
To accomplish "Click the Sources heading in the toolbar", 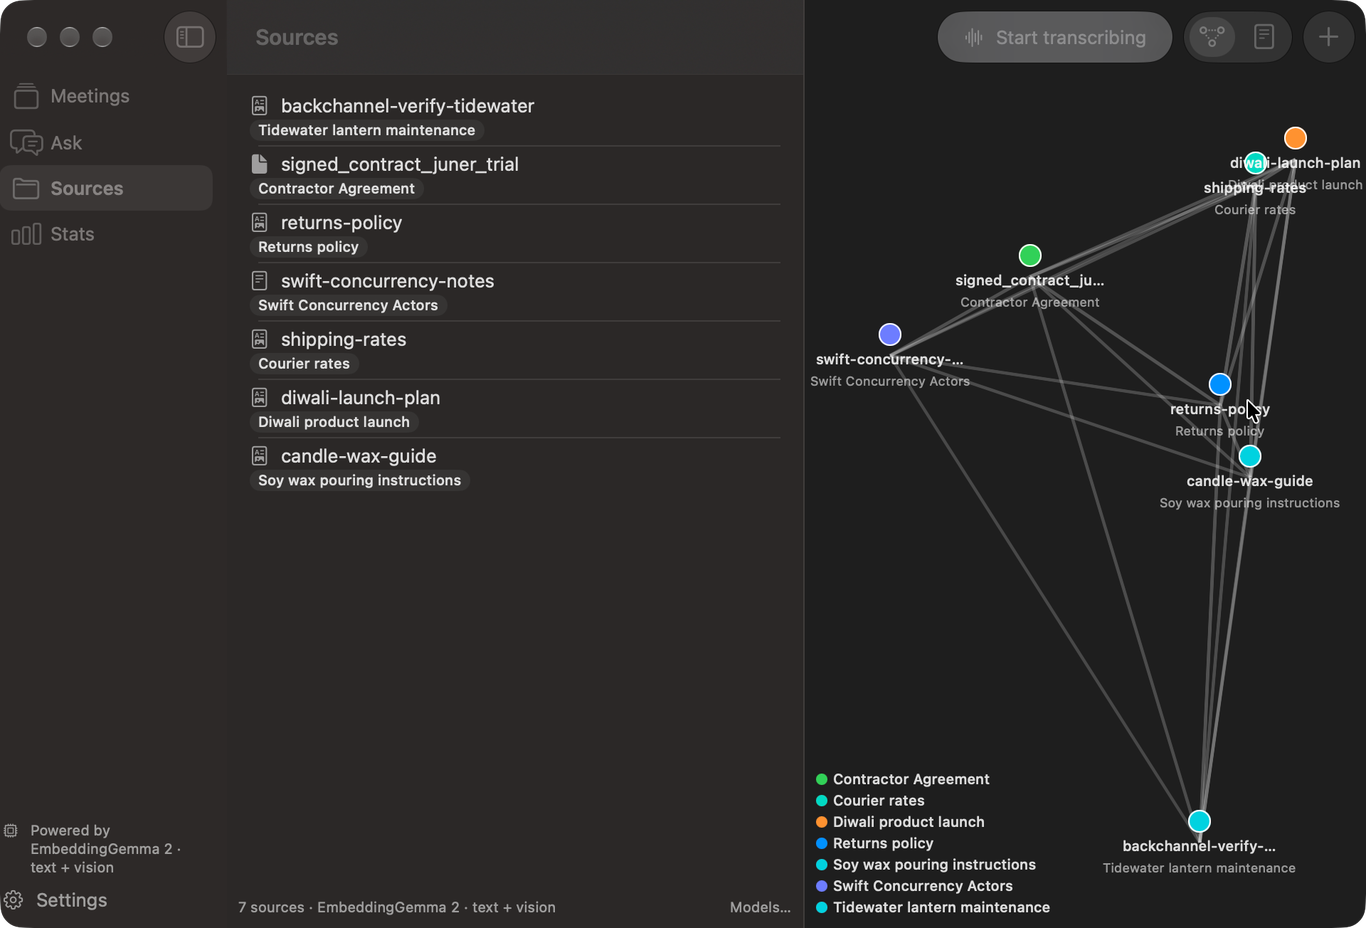I will pyautogui.click(x=297, y=37).
